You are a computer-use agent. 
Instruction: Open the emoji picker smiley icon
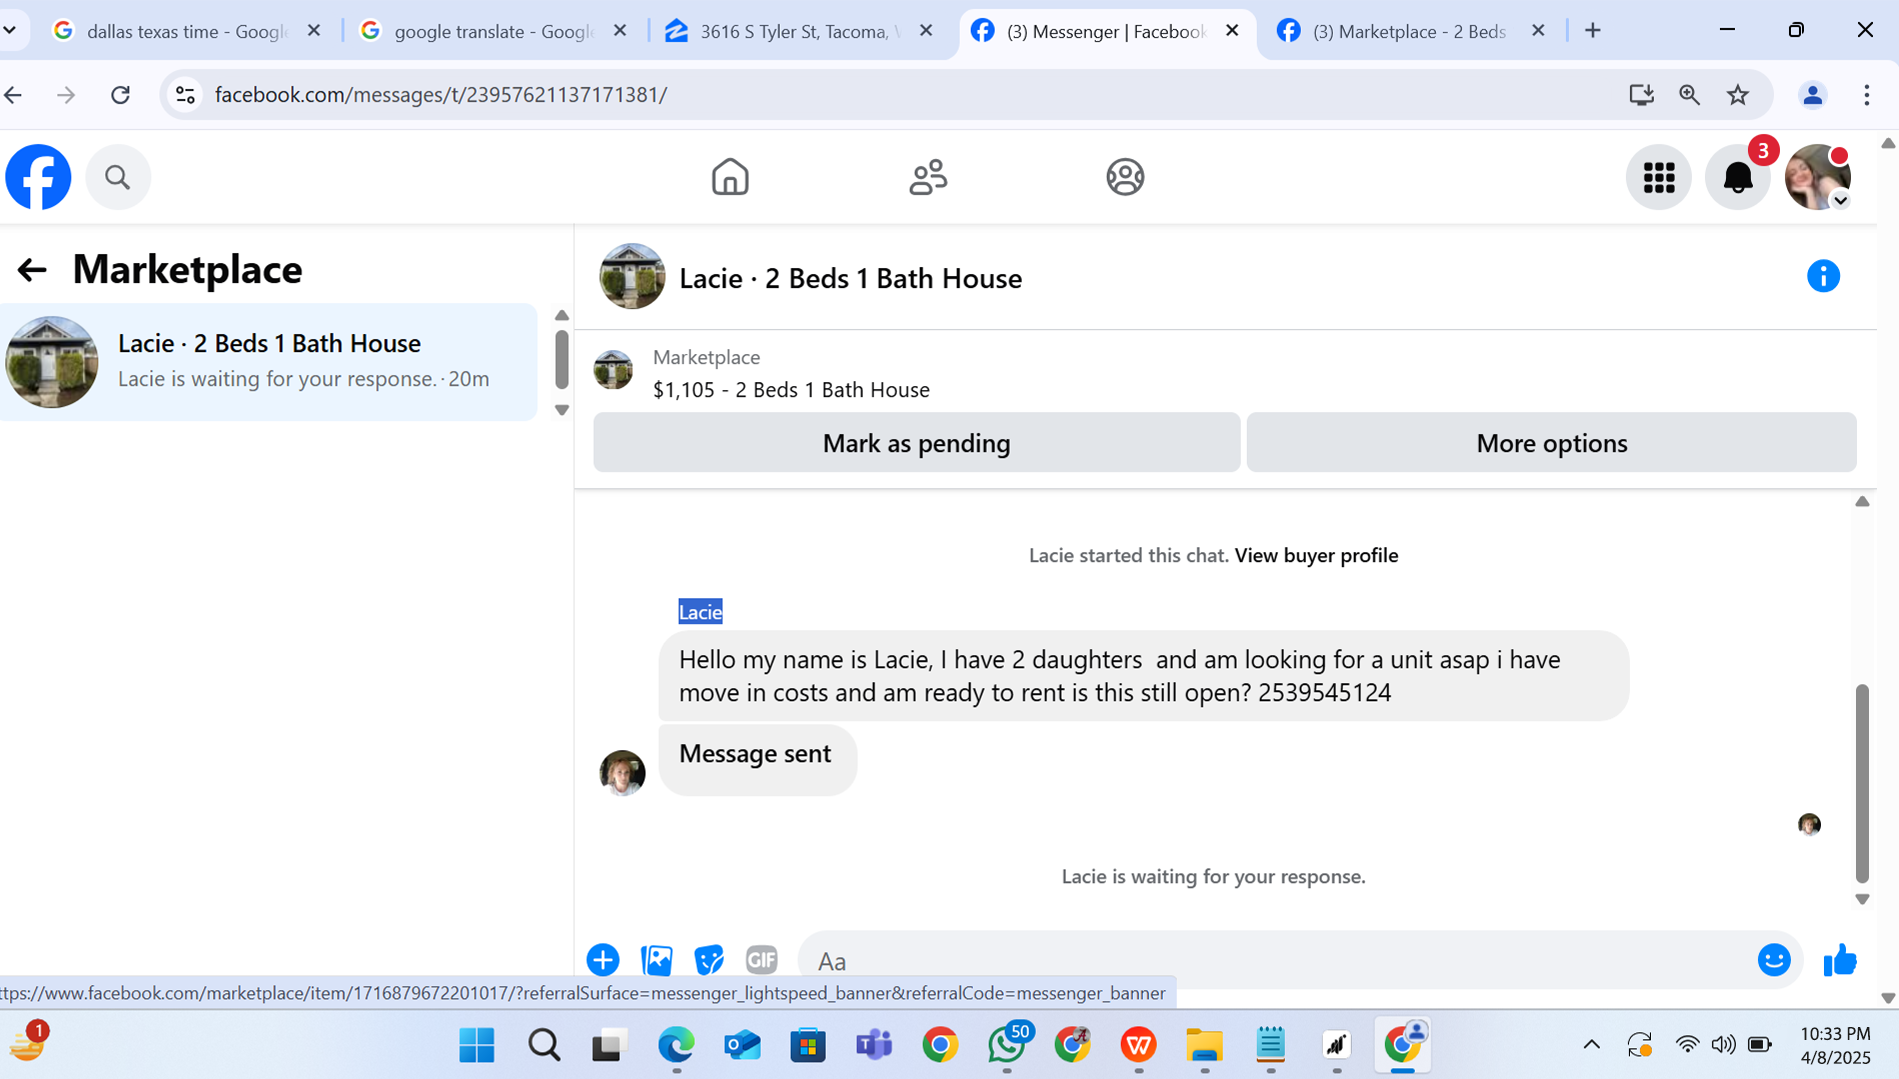point(1774,960)
